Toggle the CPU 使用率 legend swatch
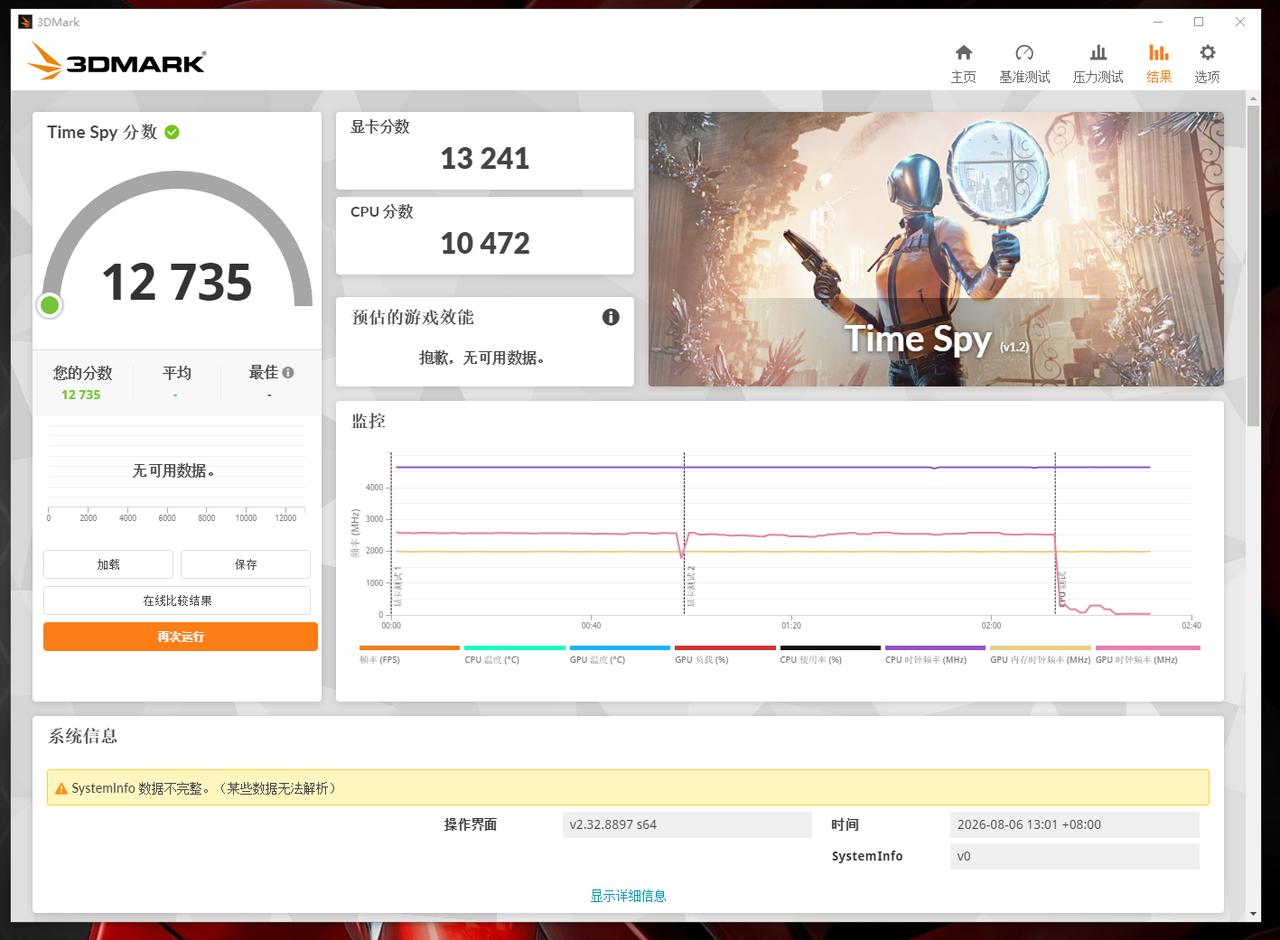 [x=830, y=648]
